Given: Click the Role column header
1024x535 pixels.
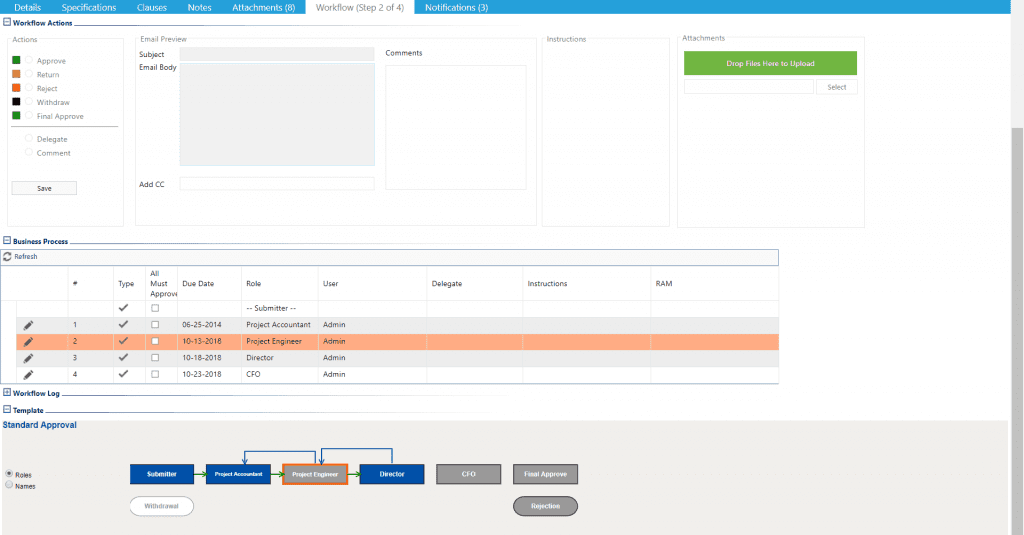Looking at the screenshot, I should (x=253, y=284).
